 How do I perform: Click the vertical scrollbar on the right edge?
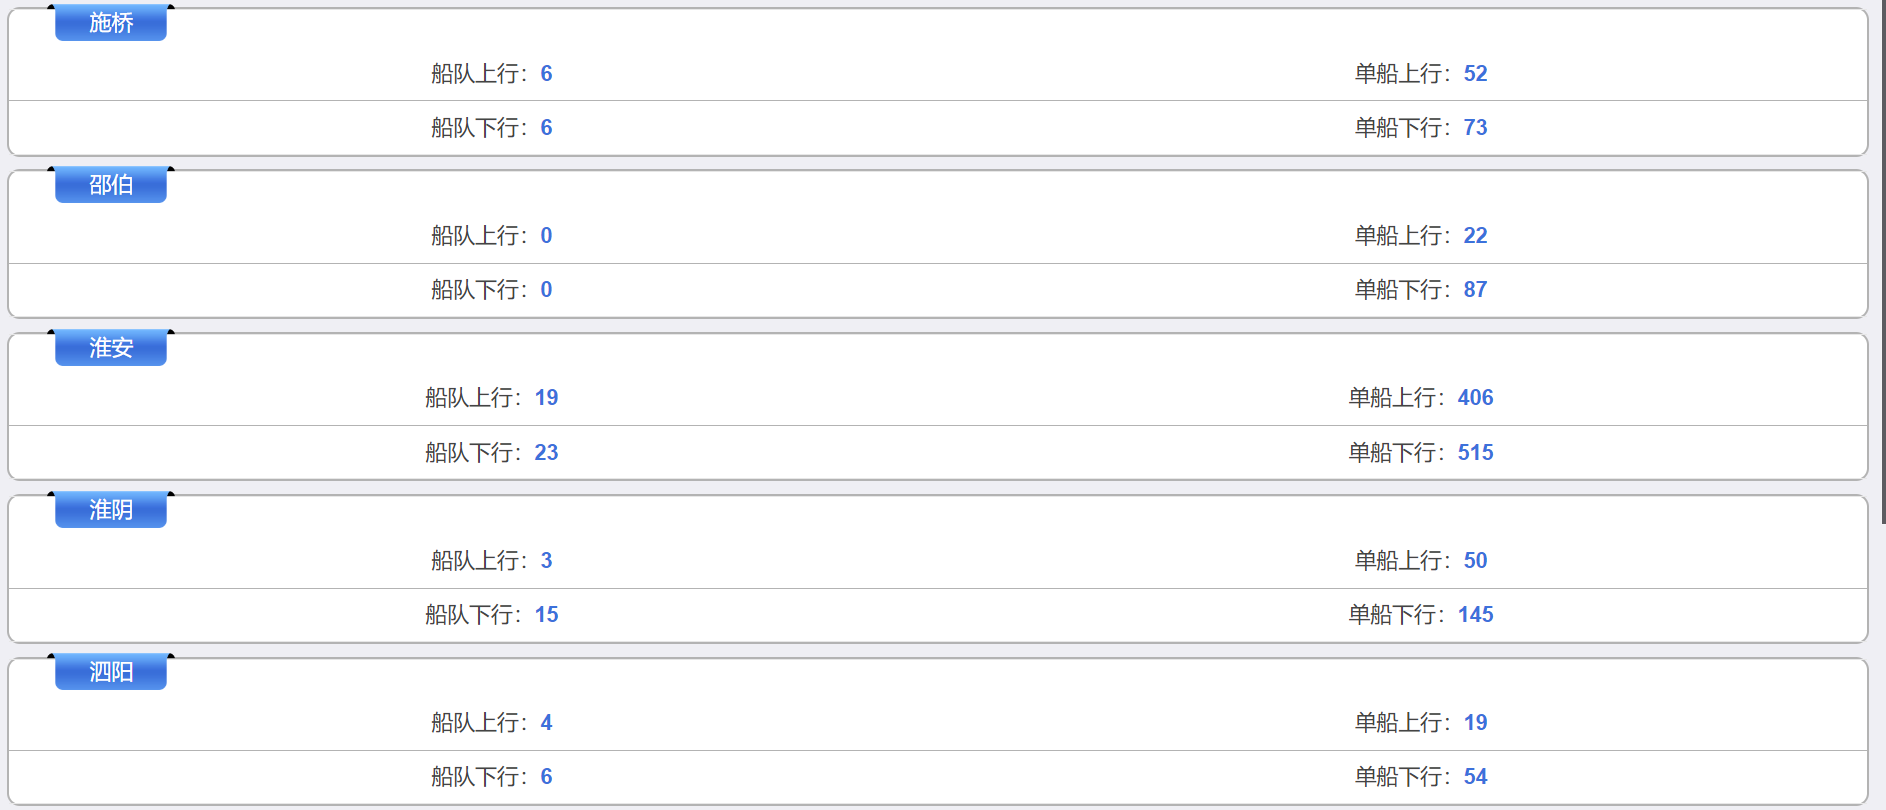[1883, 262]
